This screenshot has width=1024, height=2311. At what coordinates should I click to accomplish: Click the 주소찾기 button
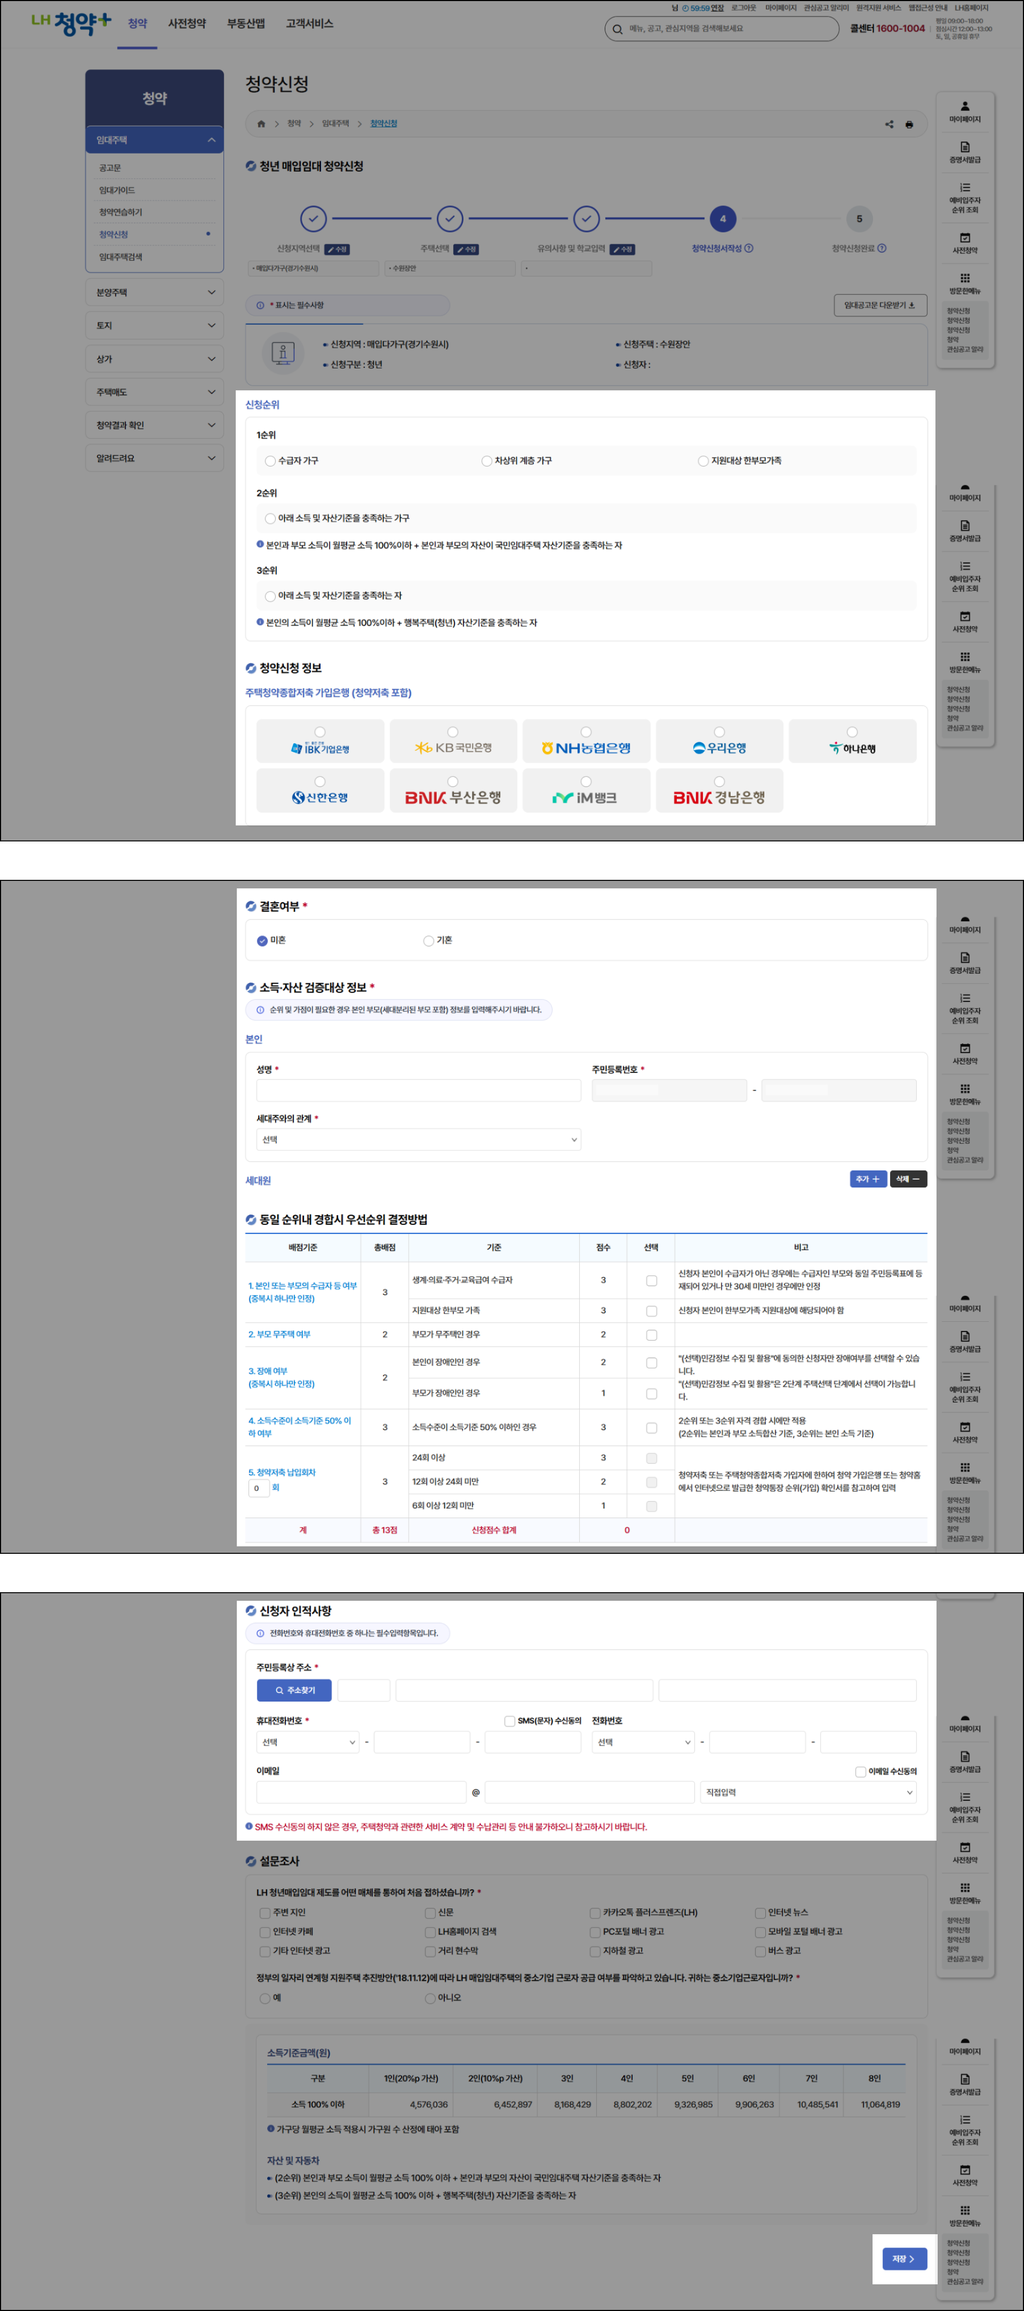tap(294, 1690)
